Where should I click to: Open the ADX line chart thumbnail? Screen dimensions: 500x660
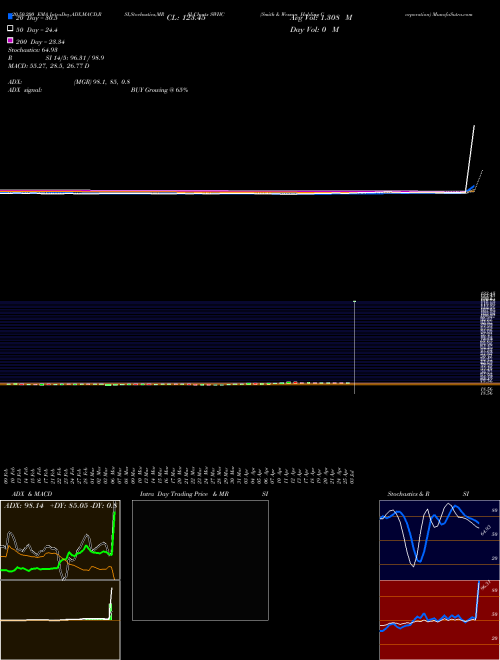pyautogui.click(x=60, y=540)
